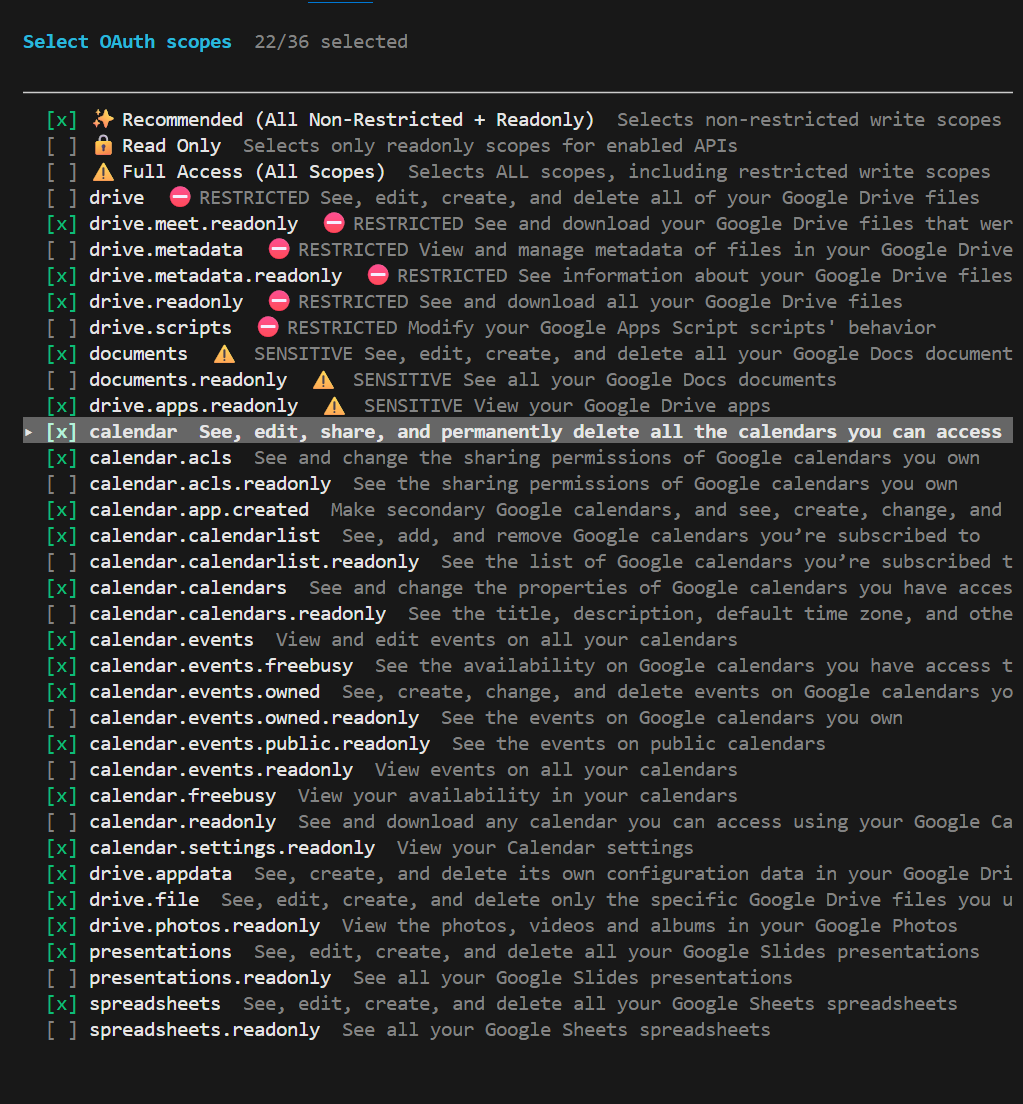Click the lock icon beside Read Only

tap(103, 146)
